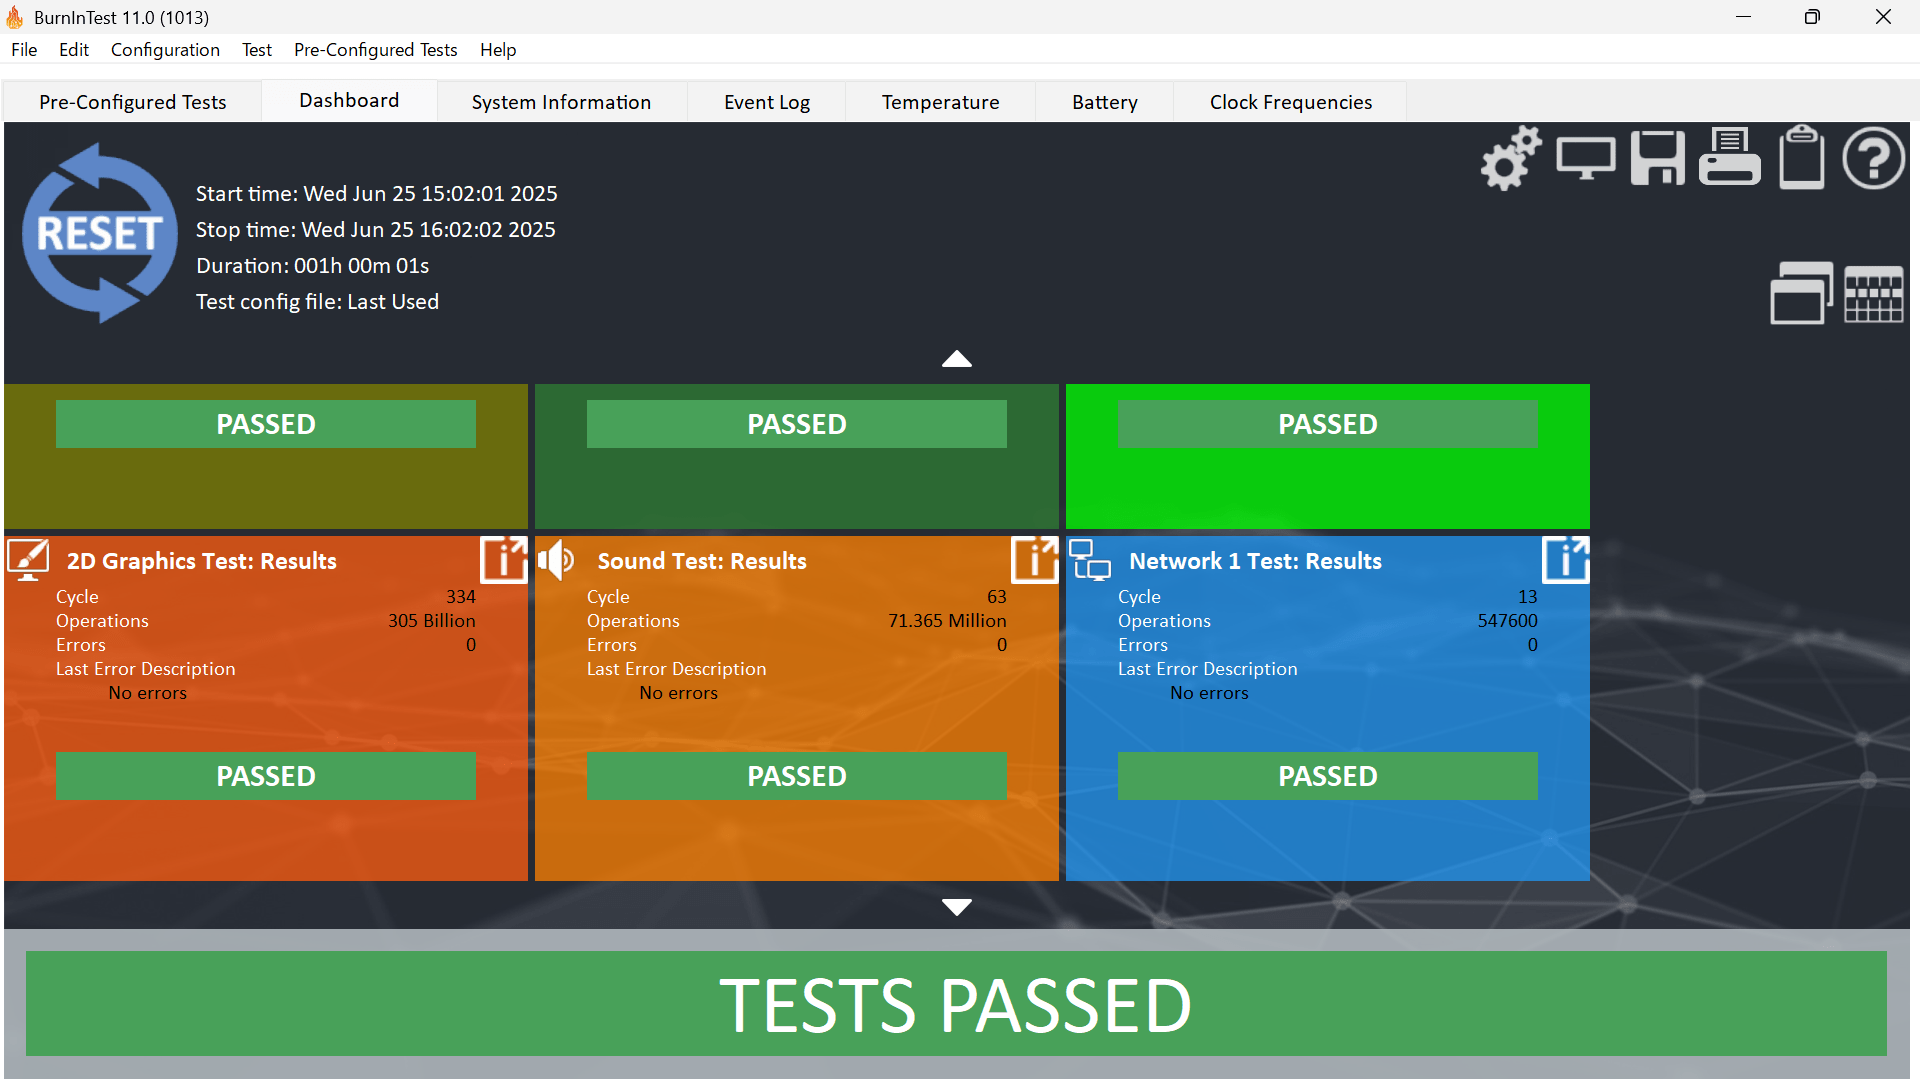The image size is (1920, 1087).
Task: Copy results with the clipboard icon
Action: pyautogui.click(x=1801, y=157)
